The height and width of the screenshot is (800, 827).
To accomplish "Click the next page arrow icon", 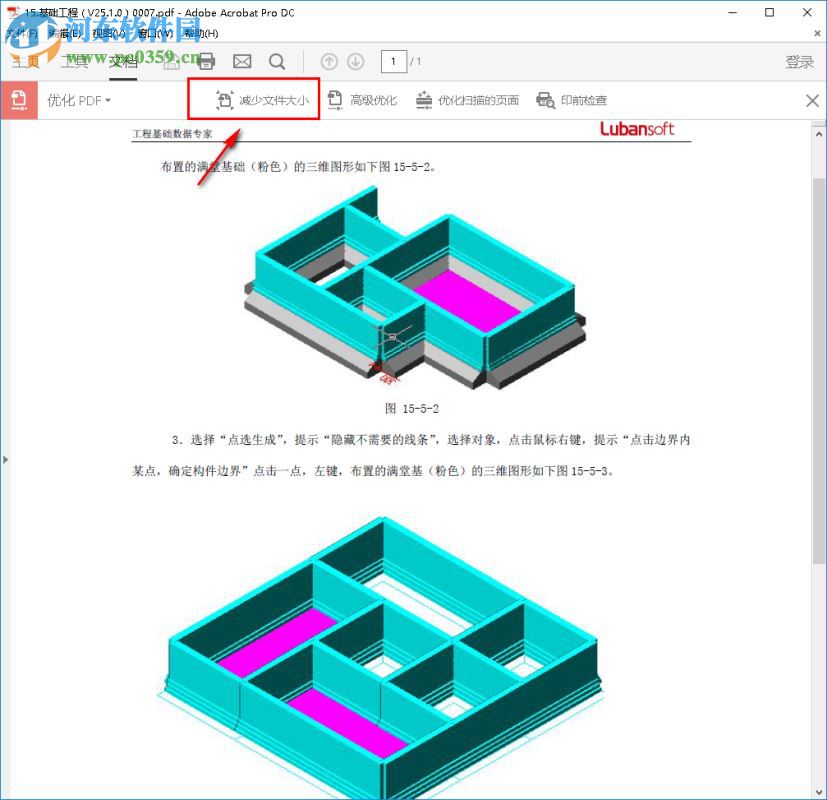I will click(x=356, y=61).
